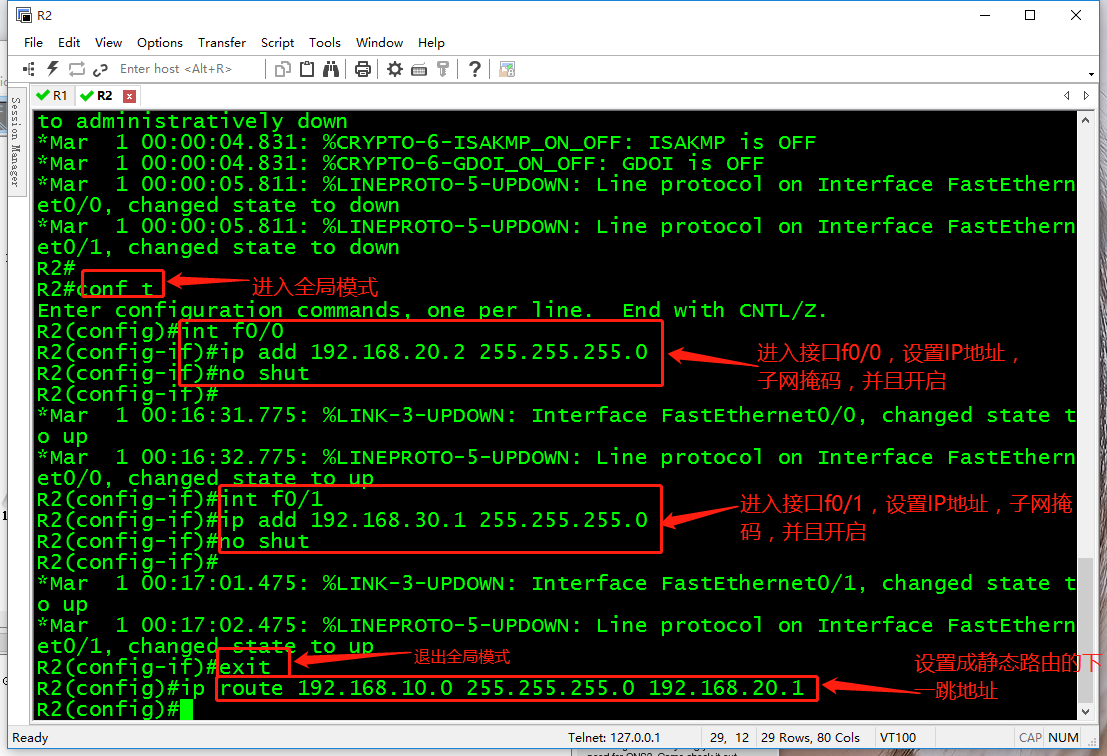Click the 'int f0/1' command line

(x=180, y=499)
